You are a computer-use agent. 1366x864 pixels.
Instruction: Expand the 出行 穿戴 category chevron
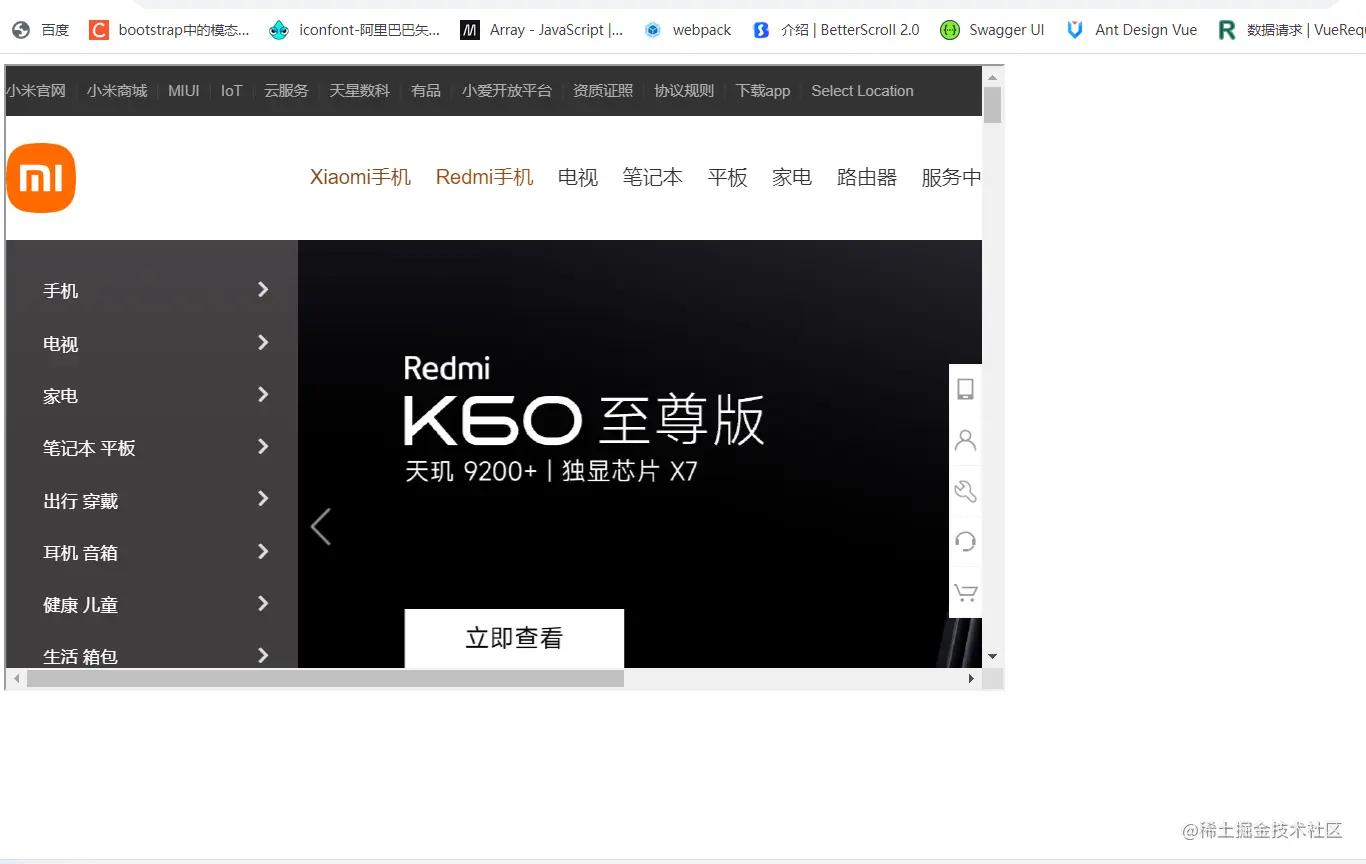263,498
